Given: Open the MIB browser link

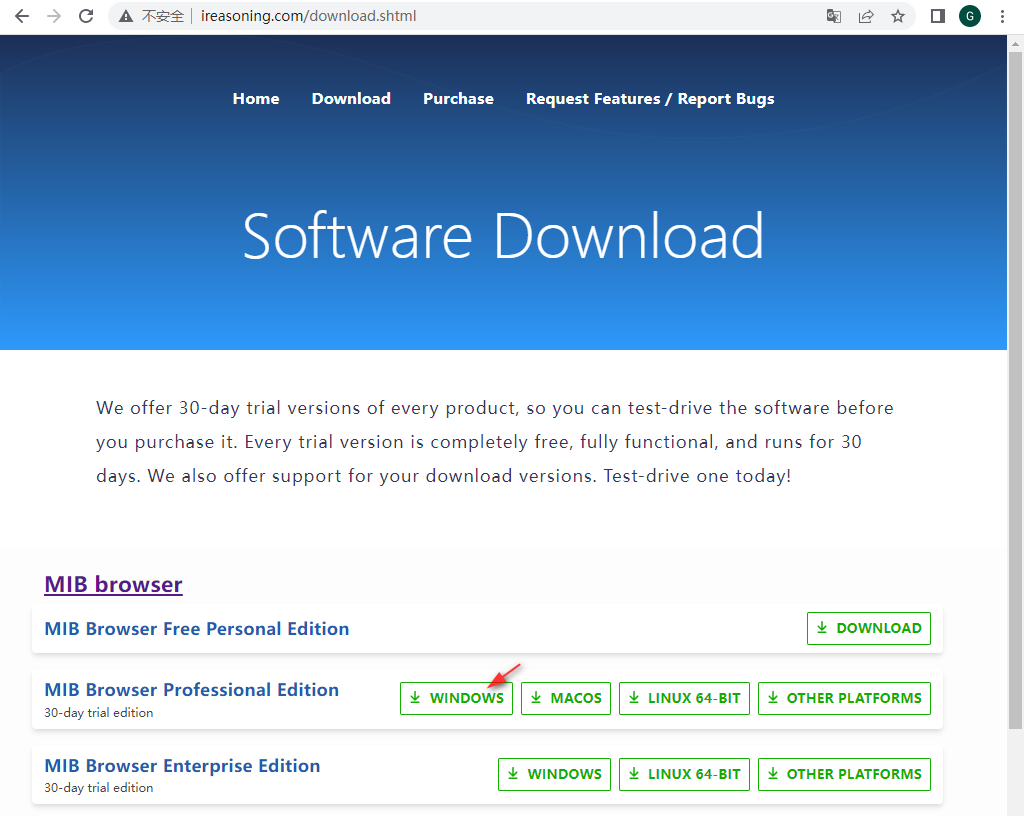Looking at the screenshot, I should [113, 584].
